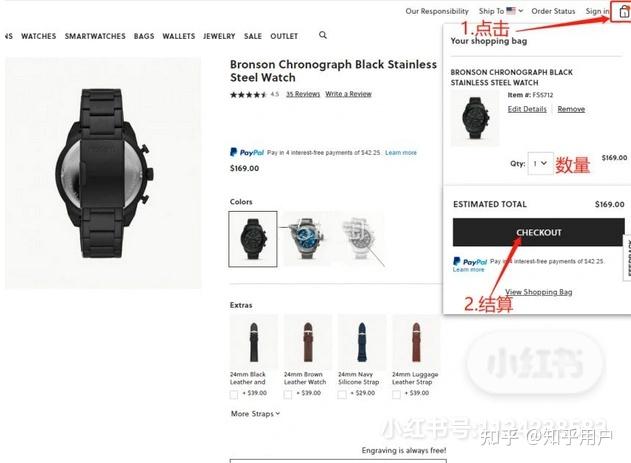The width and height of the screenshot is (631, 463).
Task: Open the JEWELRY menu
Action: click(x=219, y=36)
